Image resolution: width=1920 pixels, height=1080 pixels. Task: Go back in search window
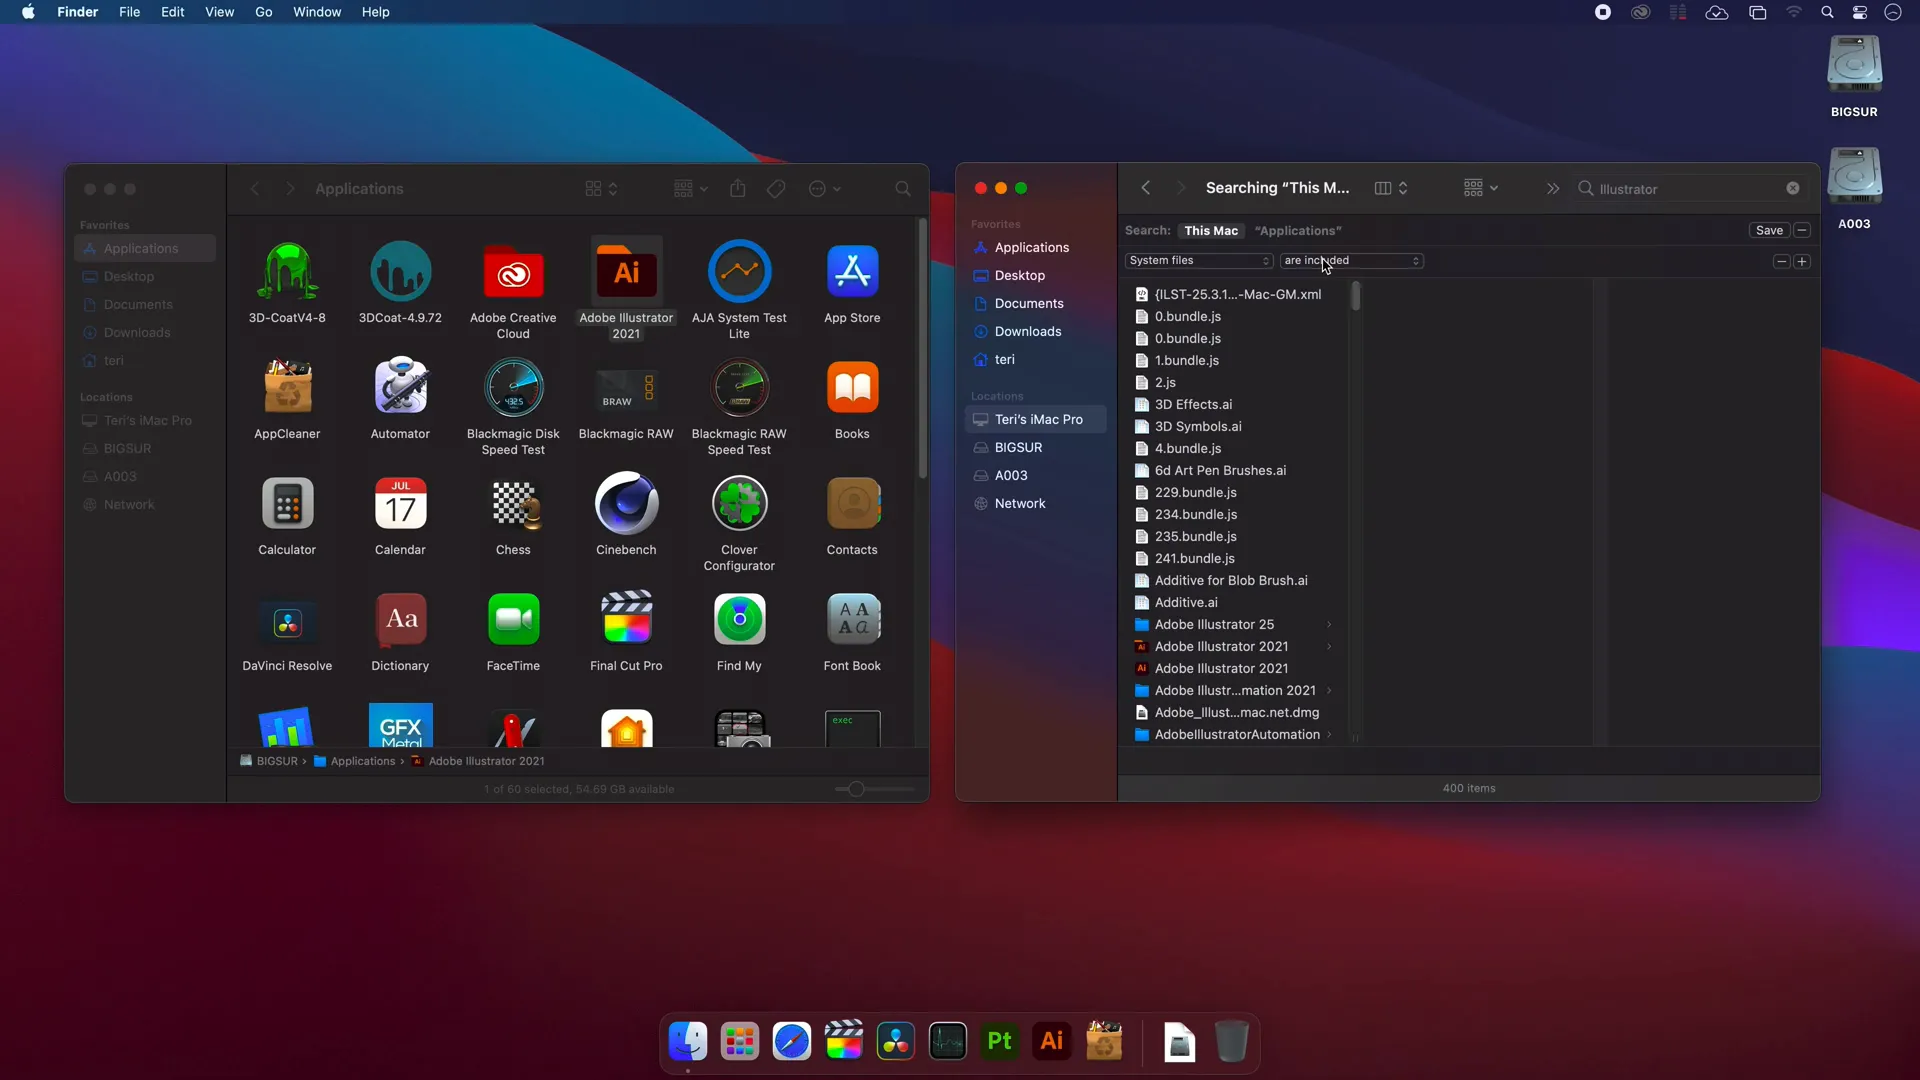click(1146, 188)
